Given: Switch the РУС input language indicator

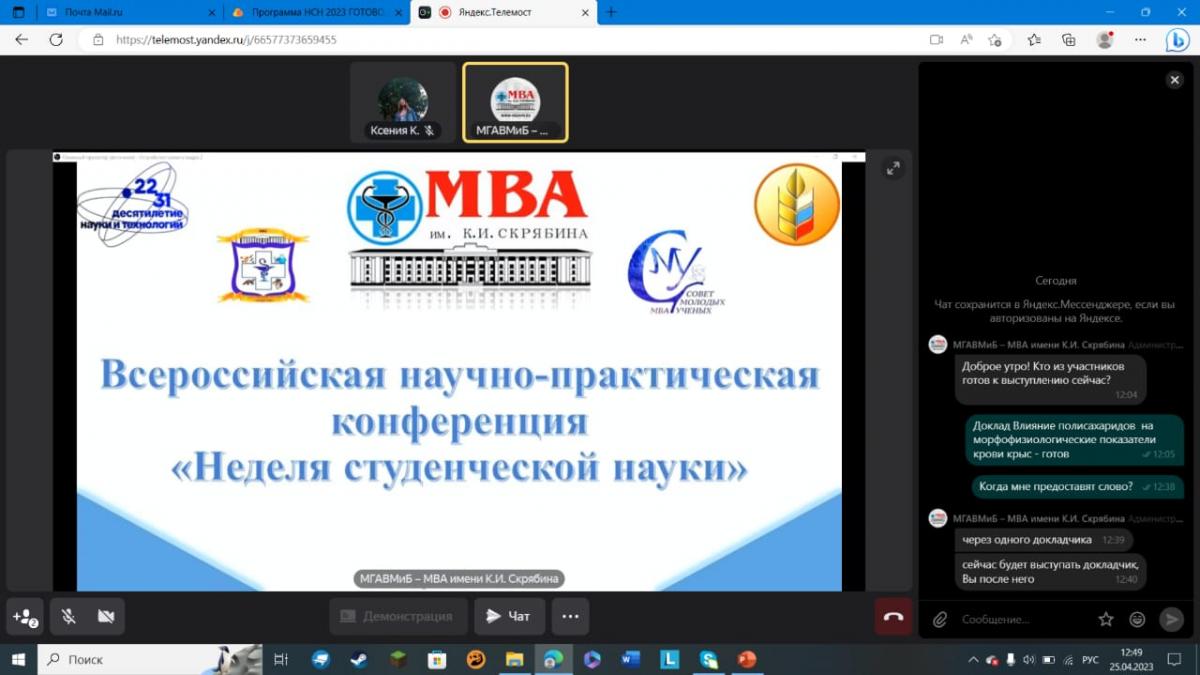Looking at the screenshot, I should pyautogui.click(x=1091, y=659).
